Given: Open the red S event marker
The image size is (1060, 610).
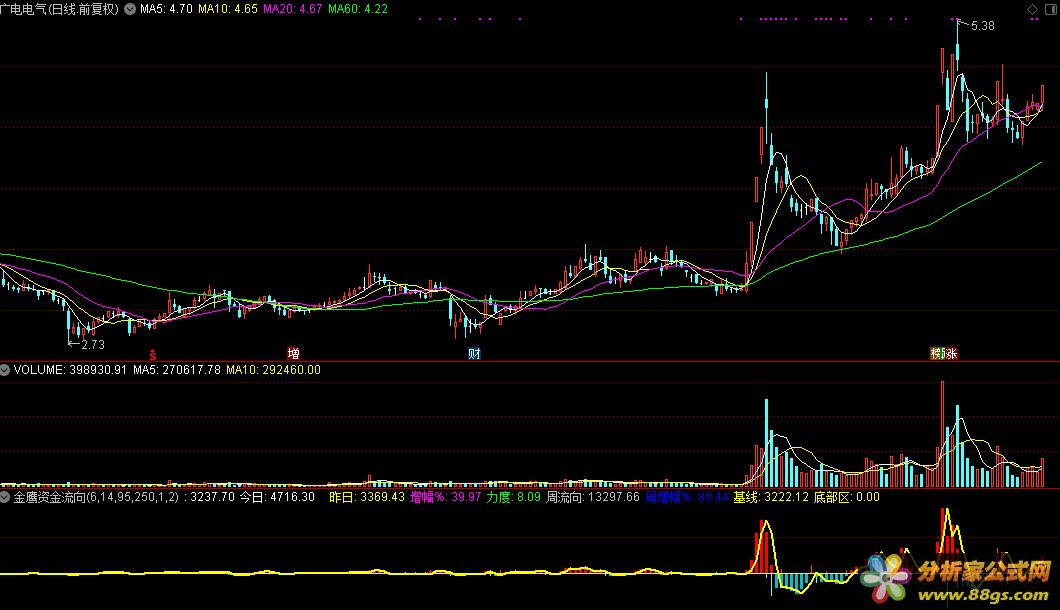Looking at the screenshot, I should (x=153, y=354).
